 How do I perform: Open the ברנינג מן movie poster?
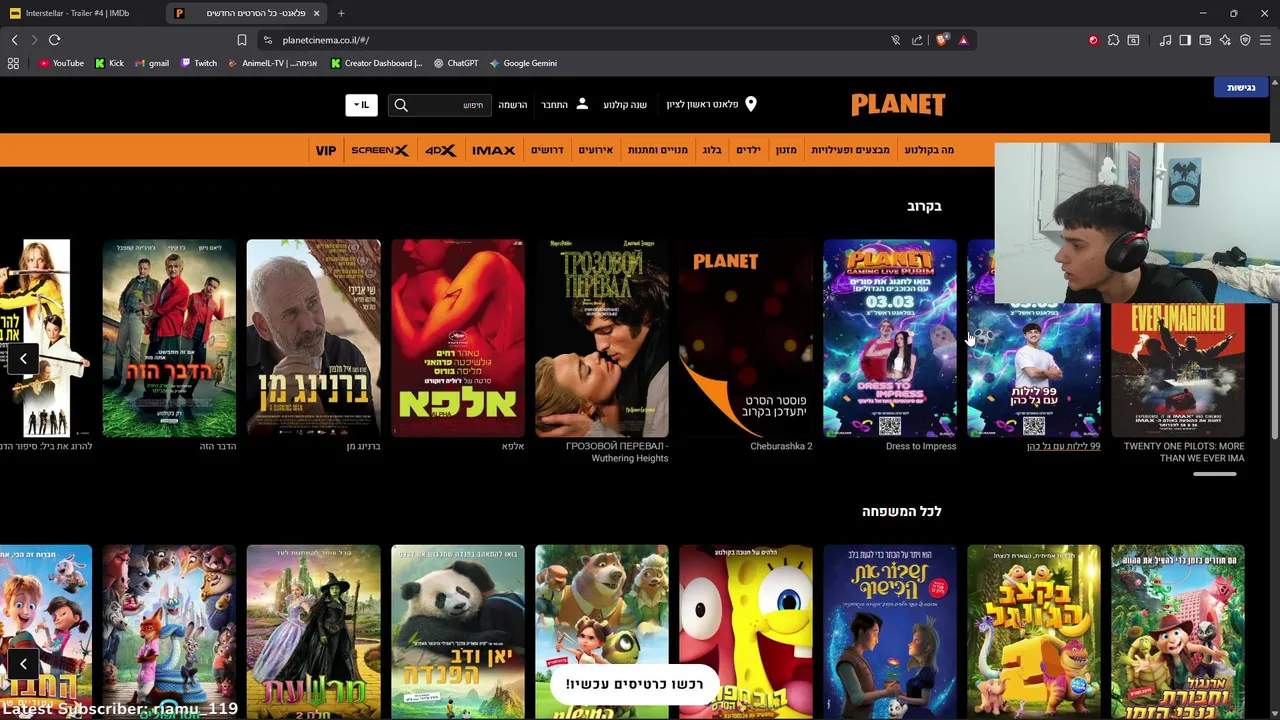(x=313, y=338)
